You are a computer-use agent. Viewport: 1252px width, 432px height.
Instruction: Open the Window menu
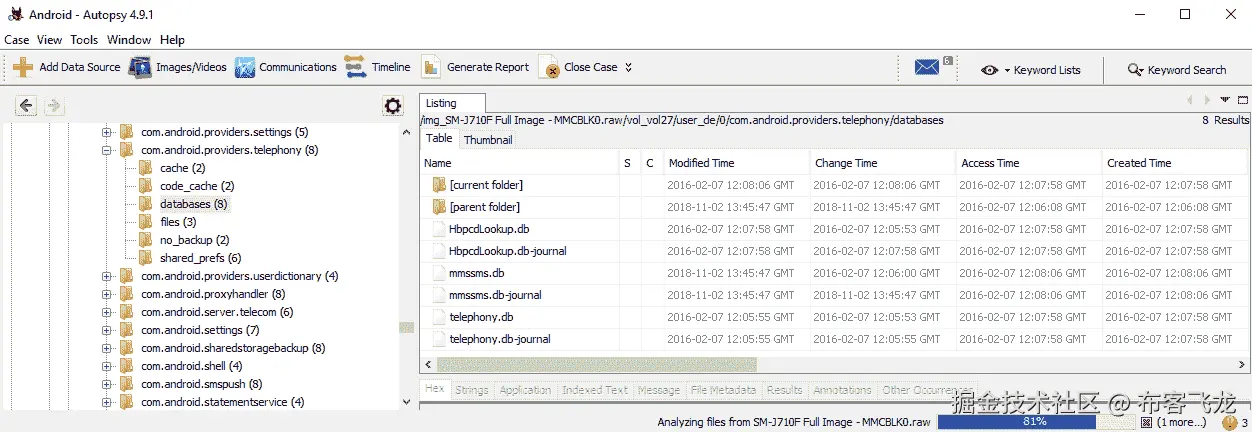129,40
